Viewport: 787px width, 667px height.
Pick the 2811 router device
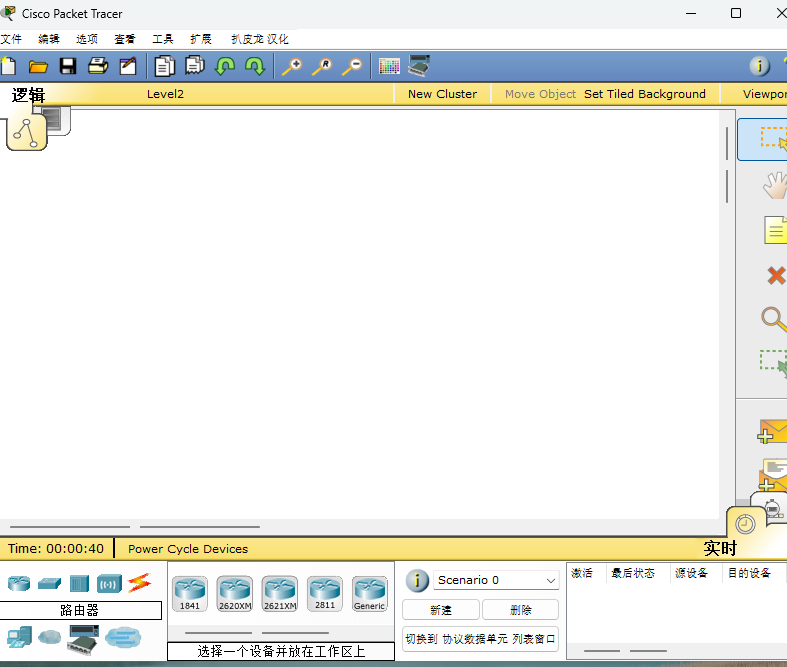pos(325,594)
